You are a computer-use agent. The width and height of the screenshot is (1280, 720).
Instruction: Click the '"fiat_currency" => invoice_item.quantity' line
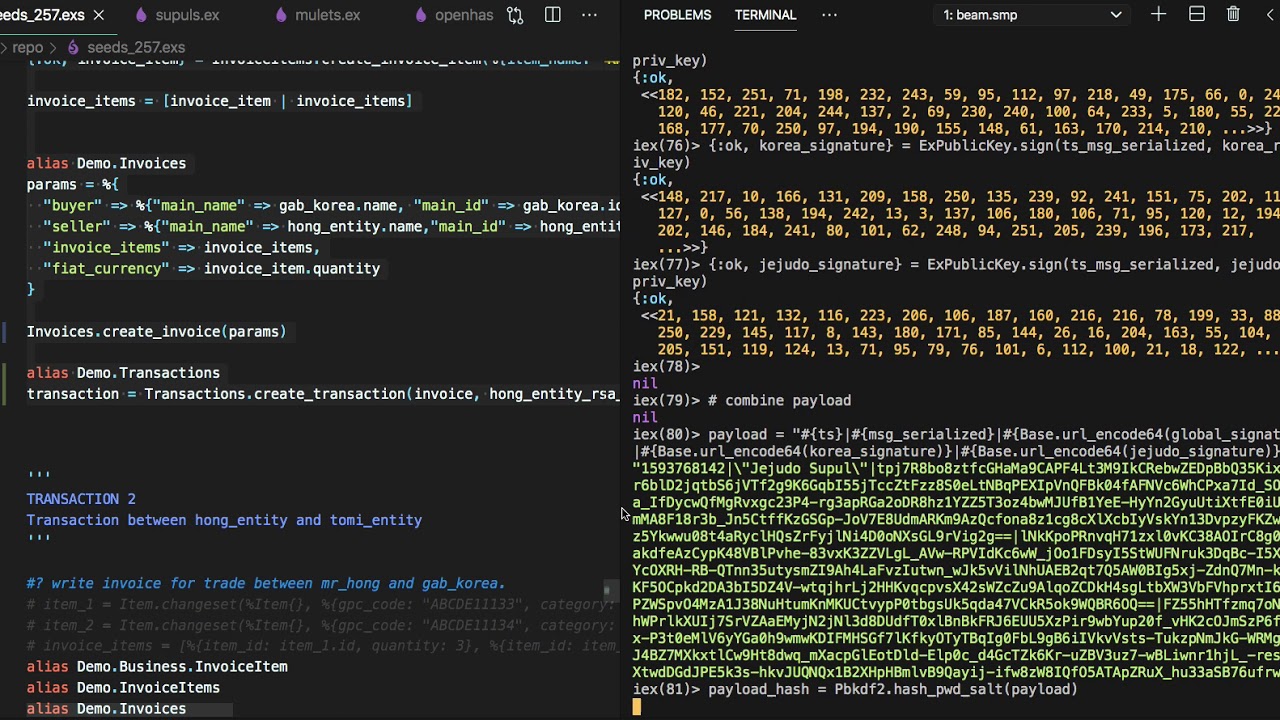[211, 268]
